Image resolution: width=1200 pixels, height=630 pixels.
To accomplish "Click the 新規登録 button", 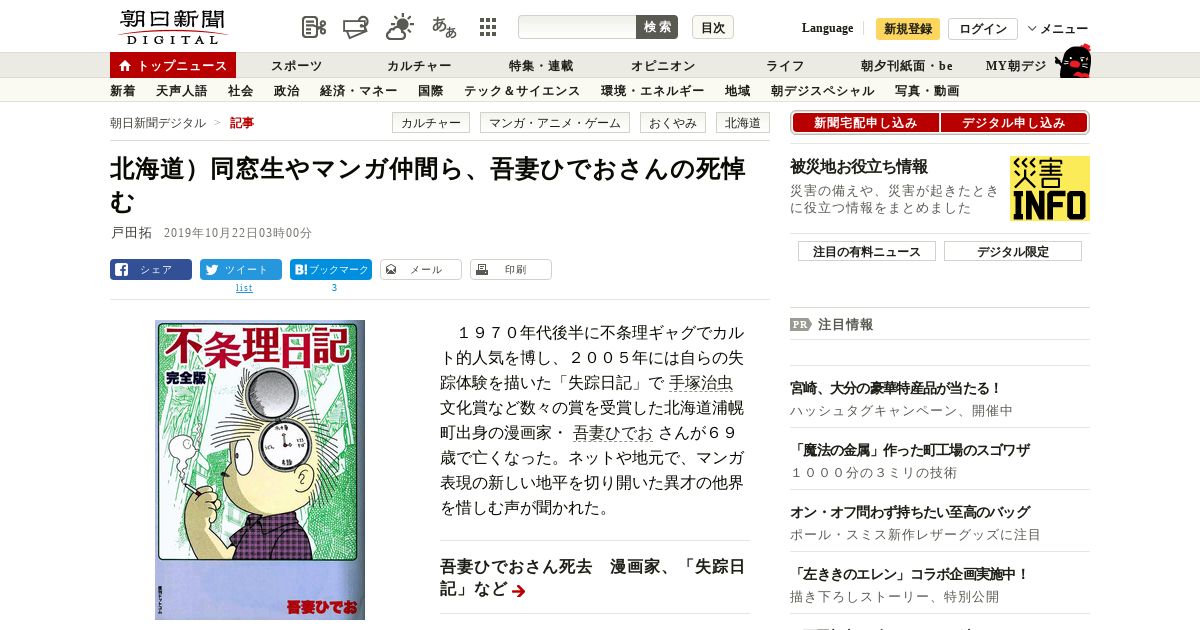I will (908, 29).
